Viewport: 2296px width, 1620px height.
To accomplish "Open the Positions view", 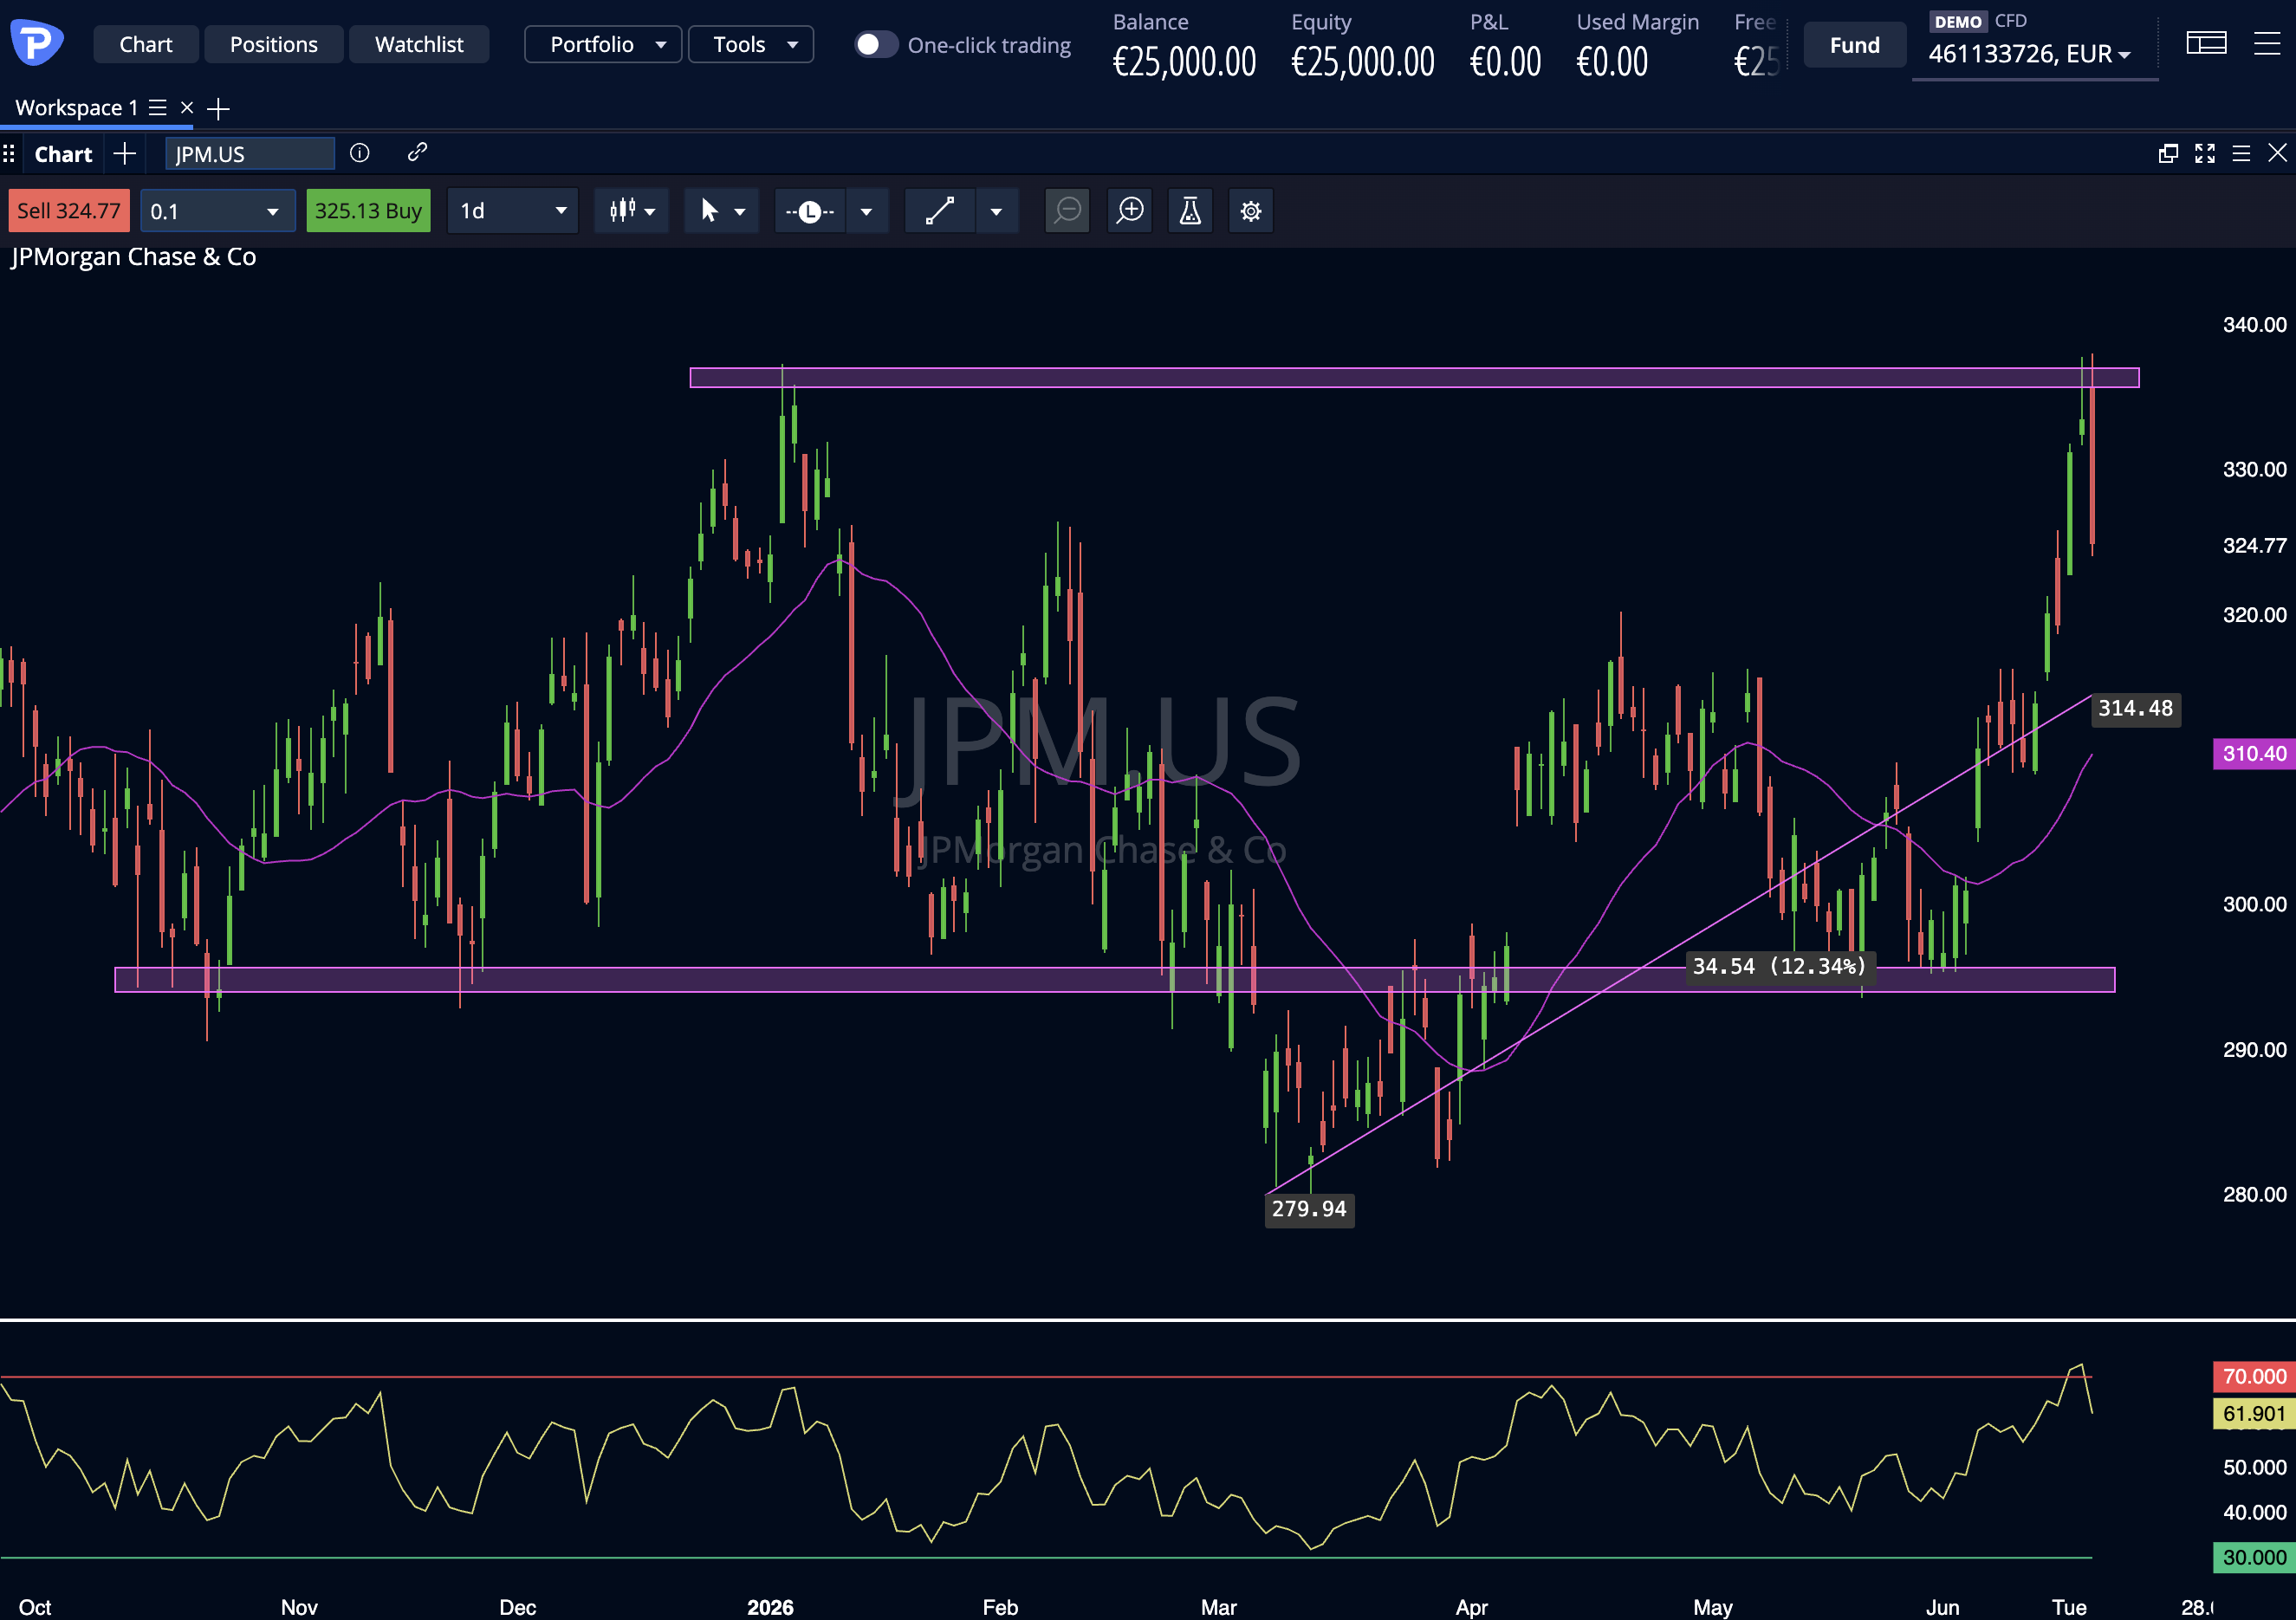I will coord(274,44).
